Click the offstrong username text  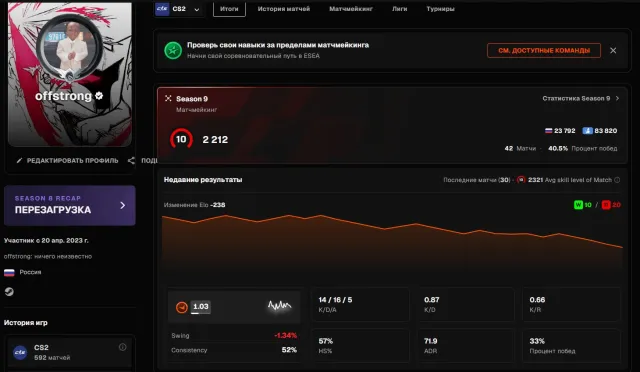pos(63,96)
